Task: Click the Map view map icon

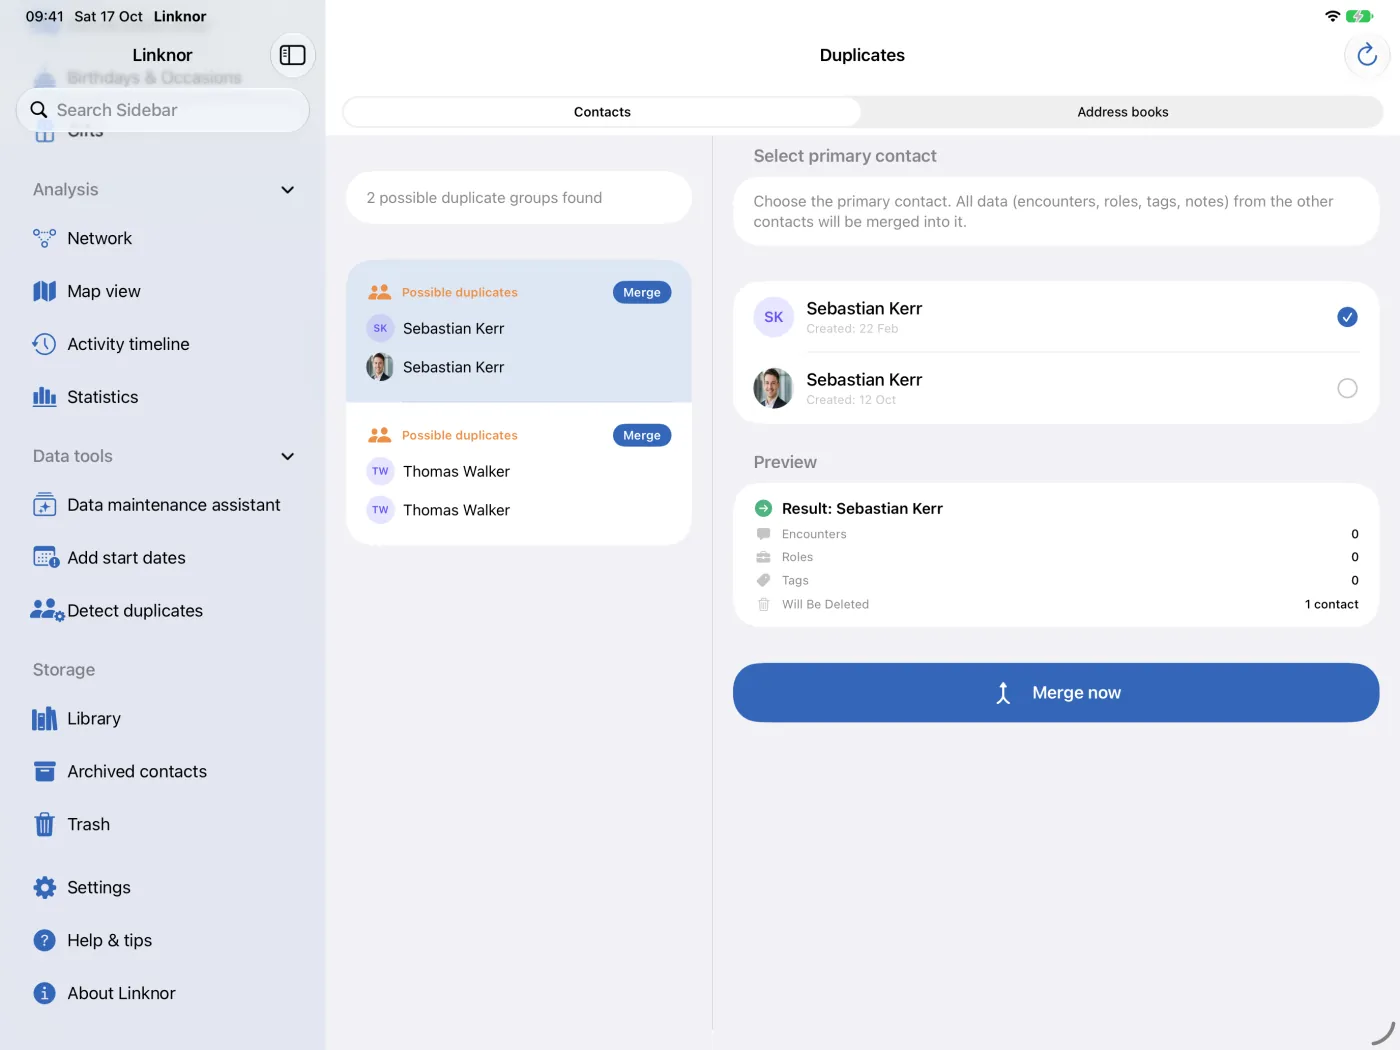Action: [x=44, y=291]
